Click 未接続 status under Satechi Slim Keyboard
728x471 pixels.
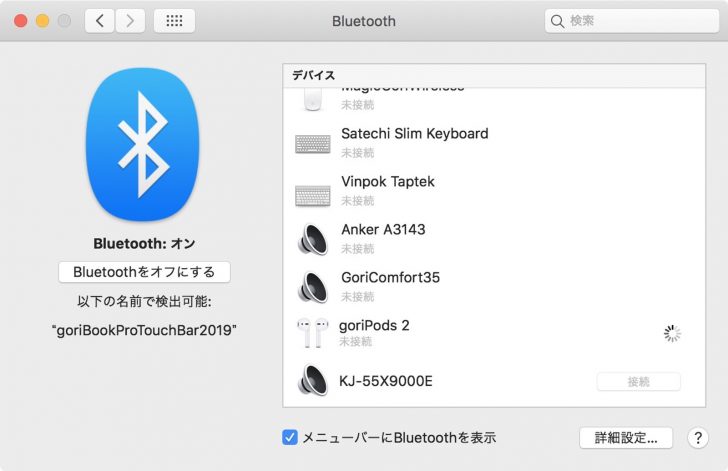358,153
